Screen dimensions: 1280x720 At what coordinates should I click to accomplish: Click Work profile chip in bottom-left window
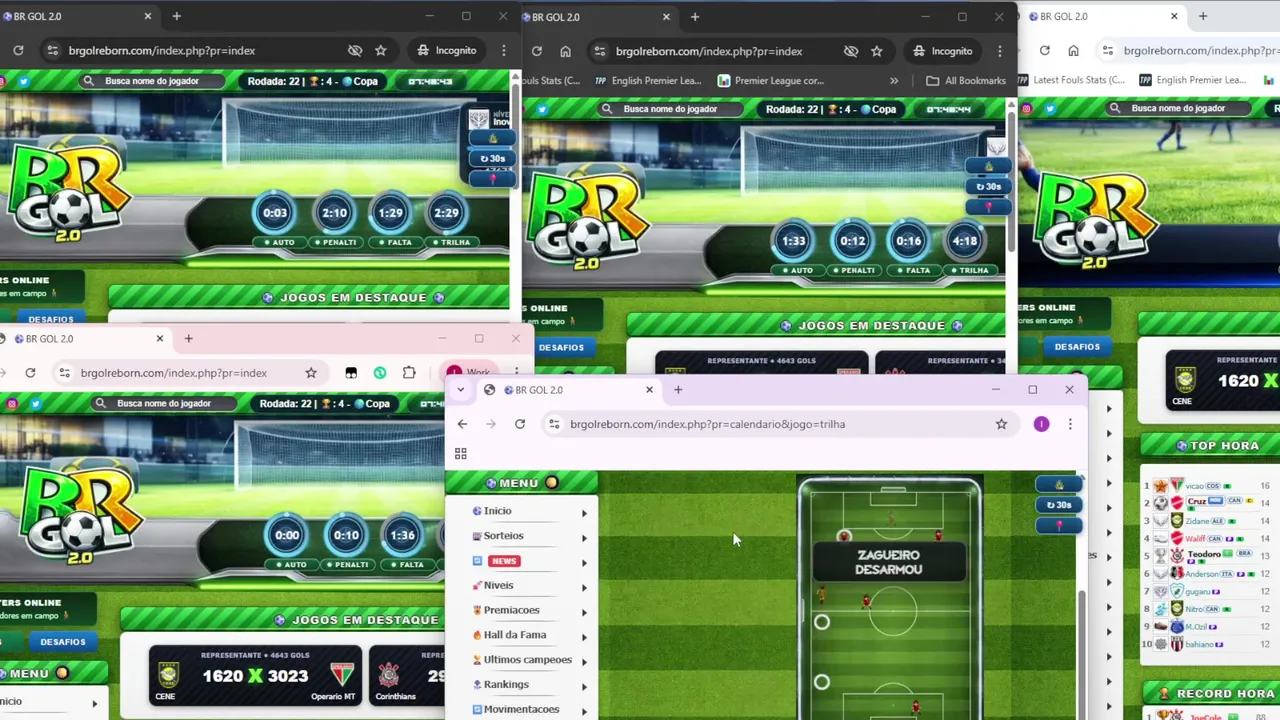(x=469, y=373)
